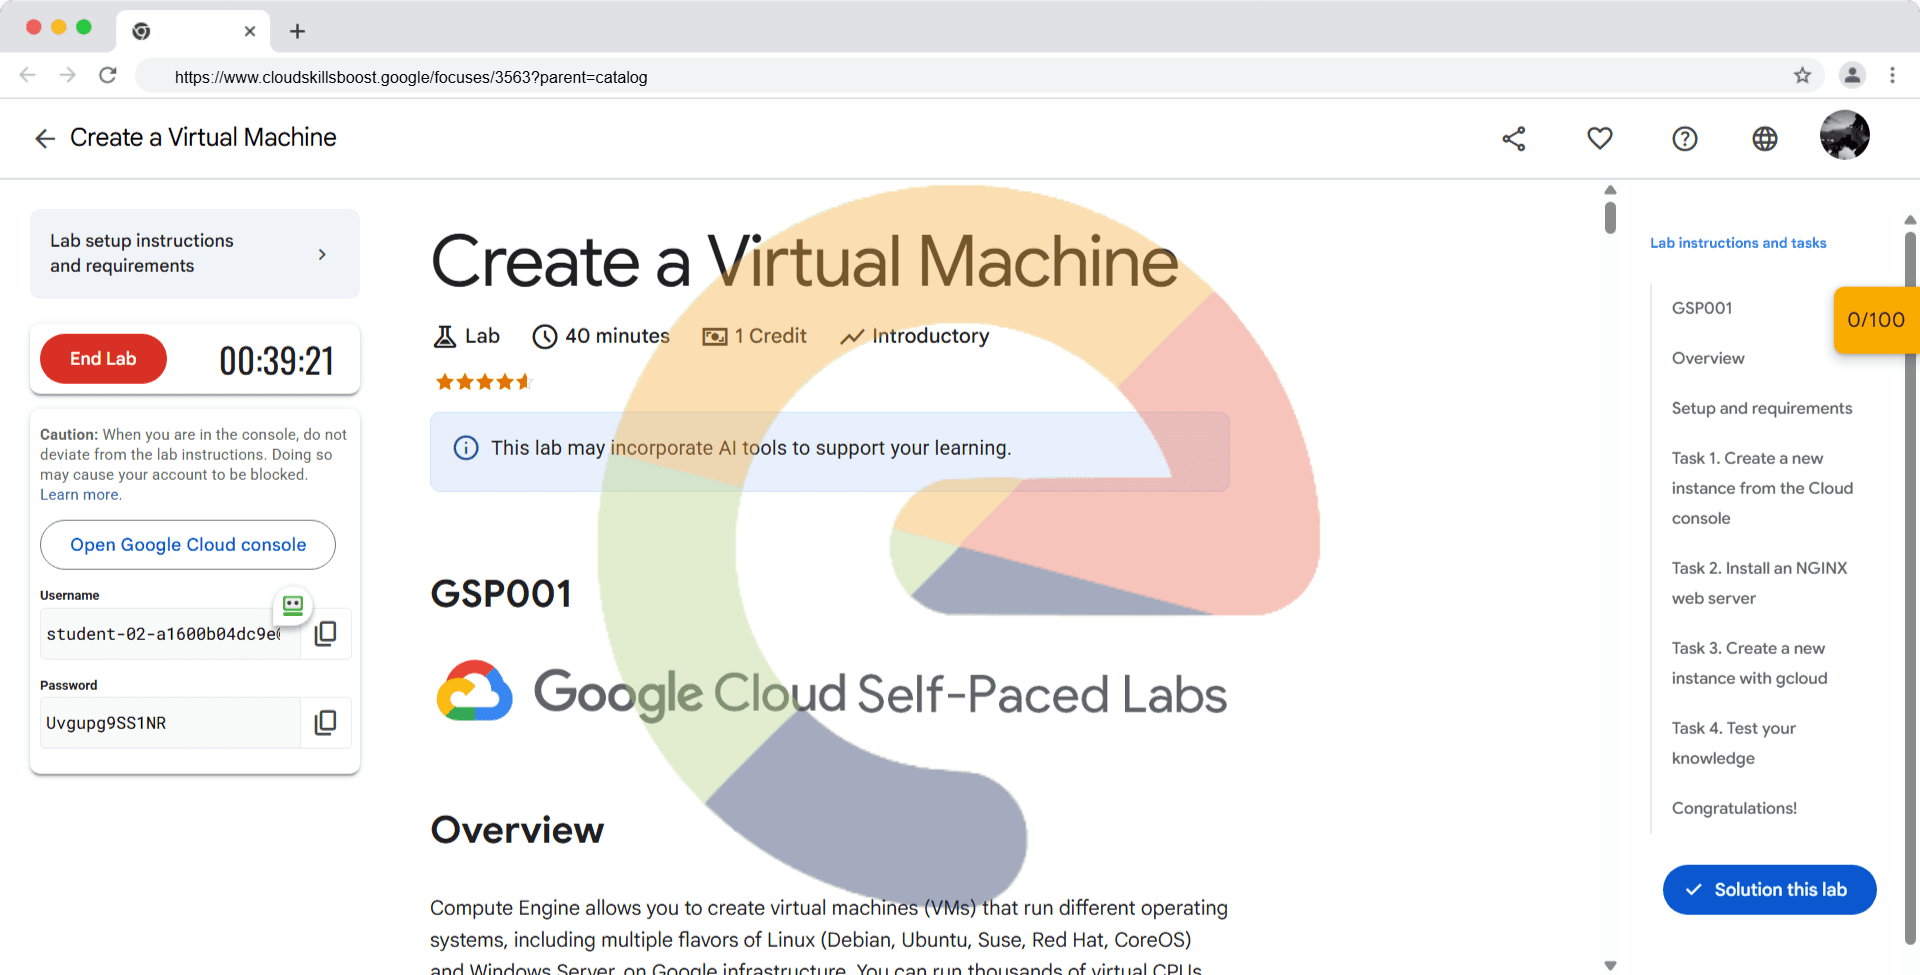Click the 0/100 score progress badge
This screenshot has width=1920, height=975.
coord(1875,320)
